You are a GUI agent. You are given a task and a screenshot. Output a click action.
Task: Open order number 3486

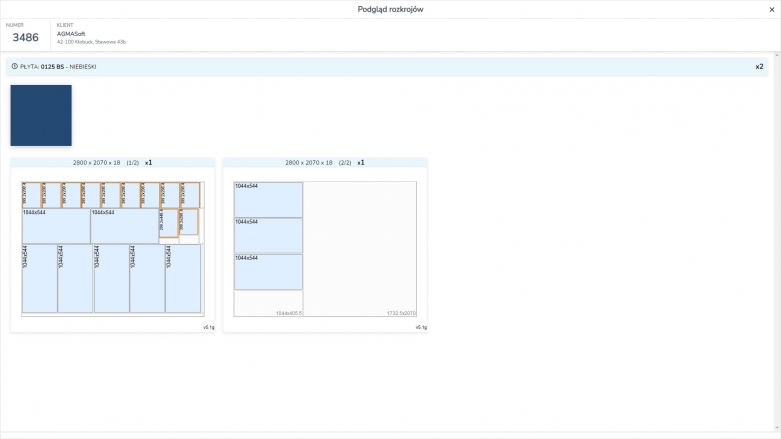pos(25,37)
